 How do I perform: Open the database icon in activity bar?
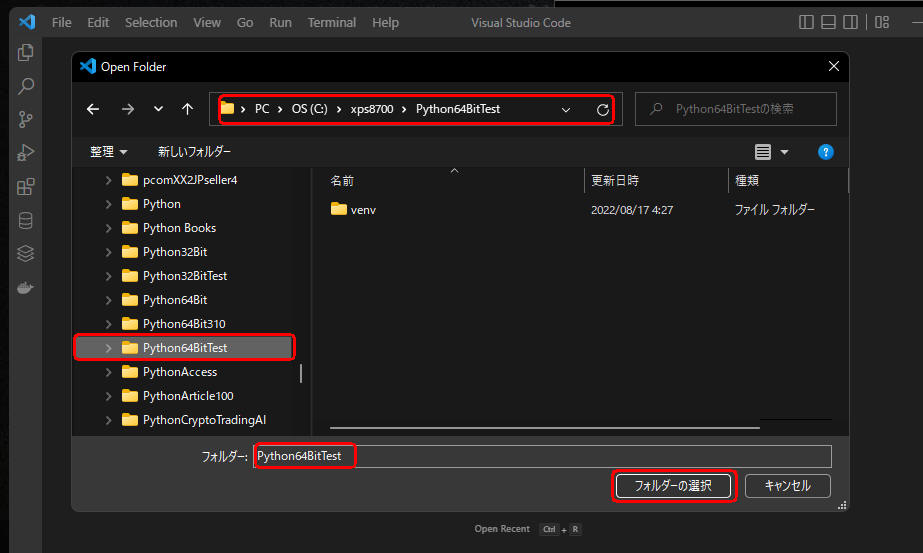[x=25, y=221]
